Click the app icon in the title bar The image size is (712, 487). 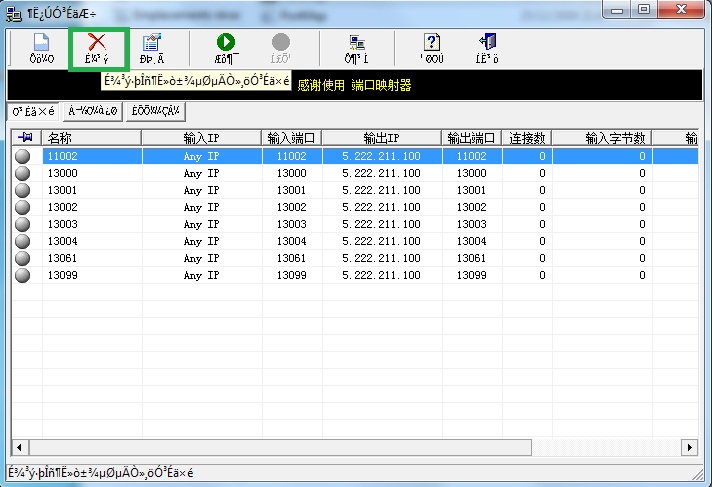click(13, 14)
